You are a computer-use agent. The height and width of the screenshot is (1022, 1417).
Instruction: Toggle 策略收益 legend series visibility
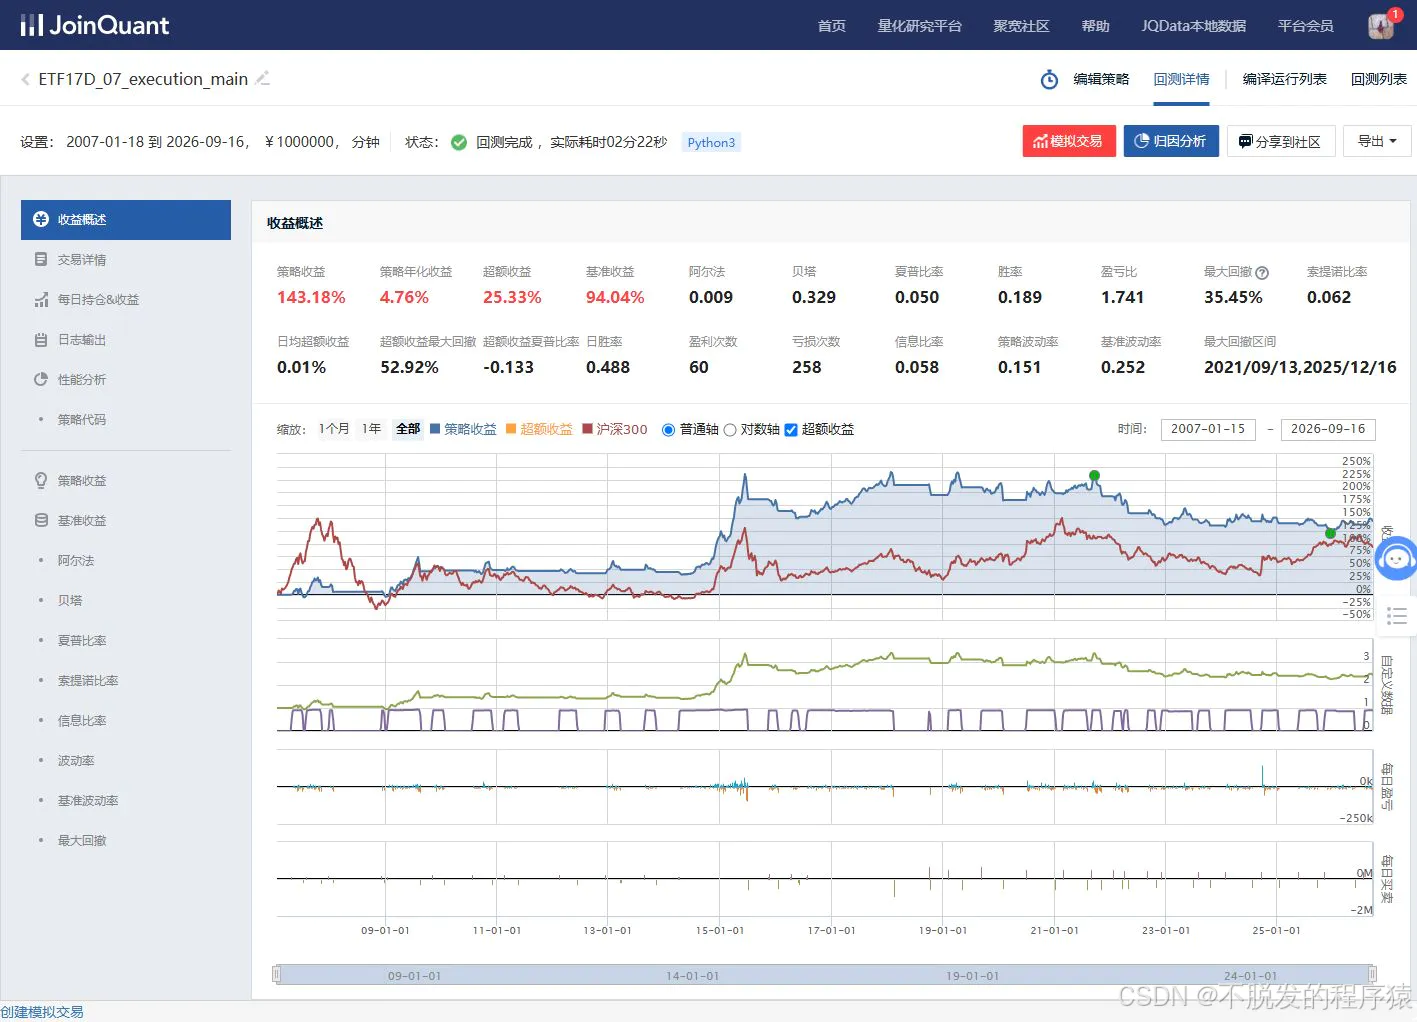tap(463, 429)
